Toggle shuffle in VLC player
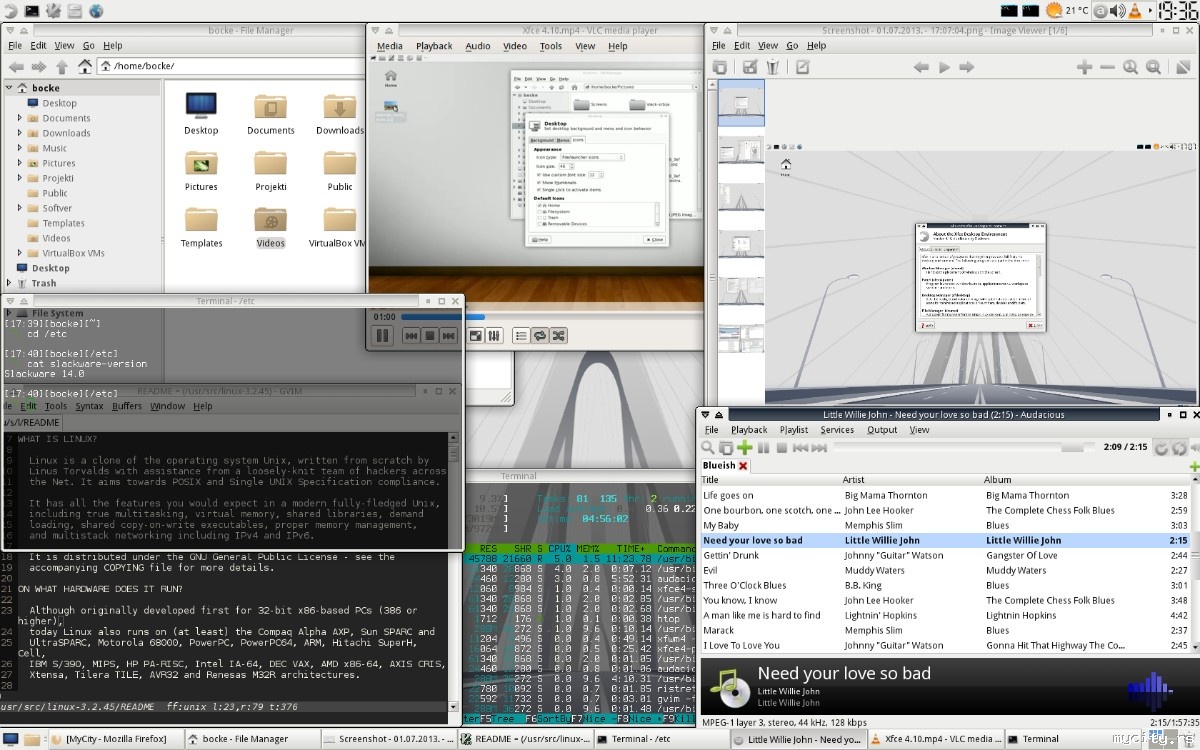Image resolution: width=1200 pixels, height=750 pixels. click(559, 336)
